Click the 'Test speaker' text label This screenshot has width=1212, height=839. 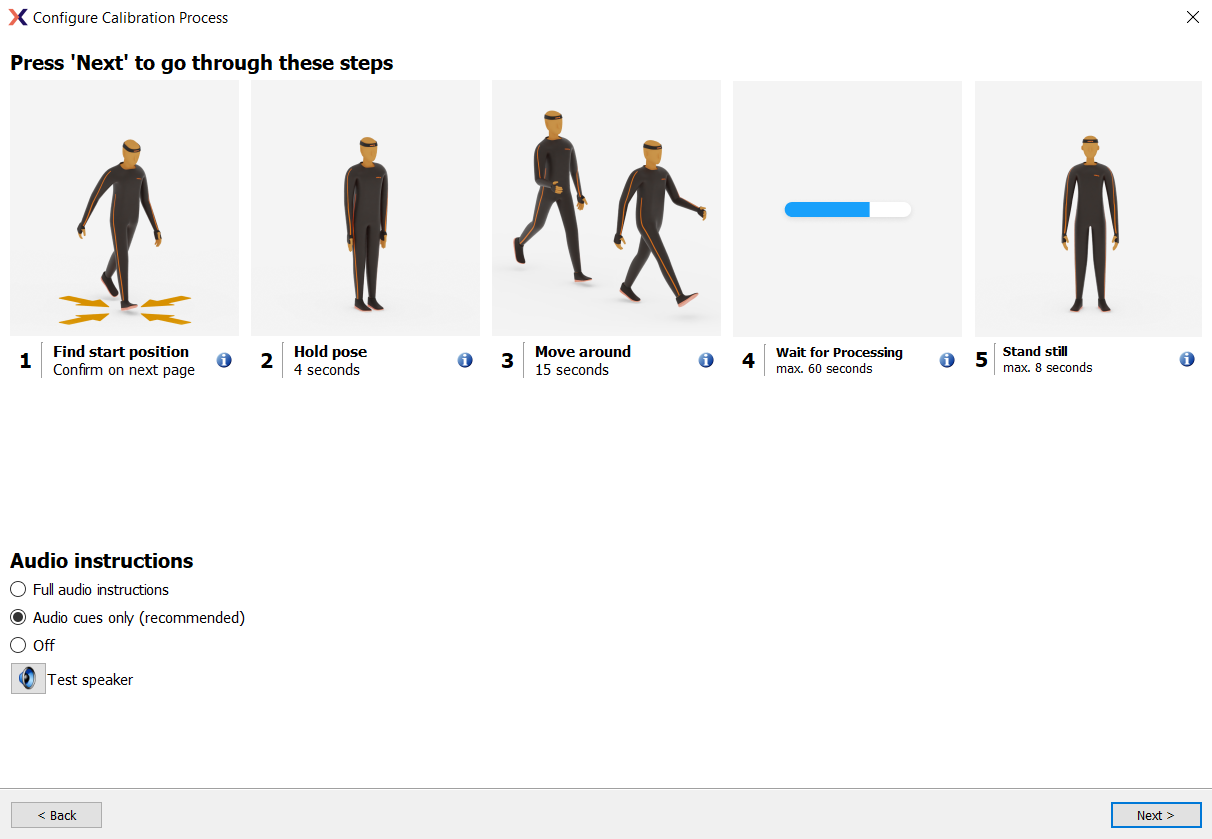pyautogui.click(x=90, y=680)
